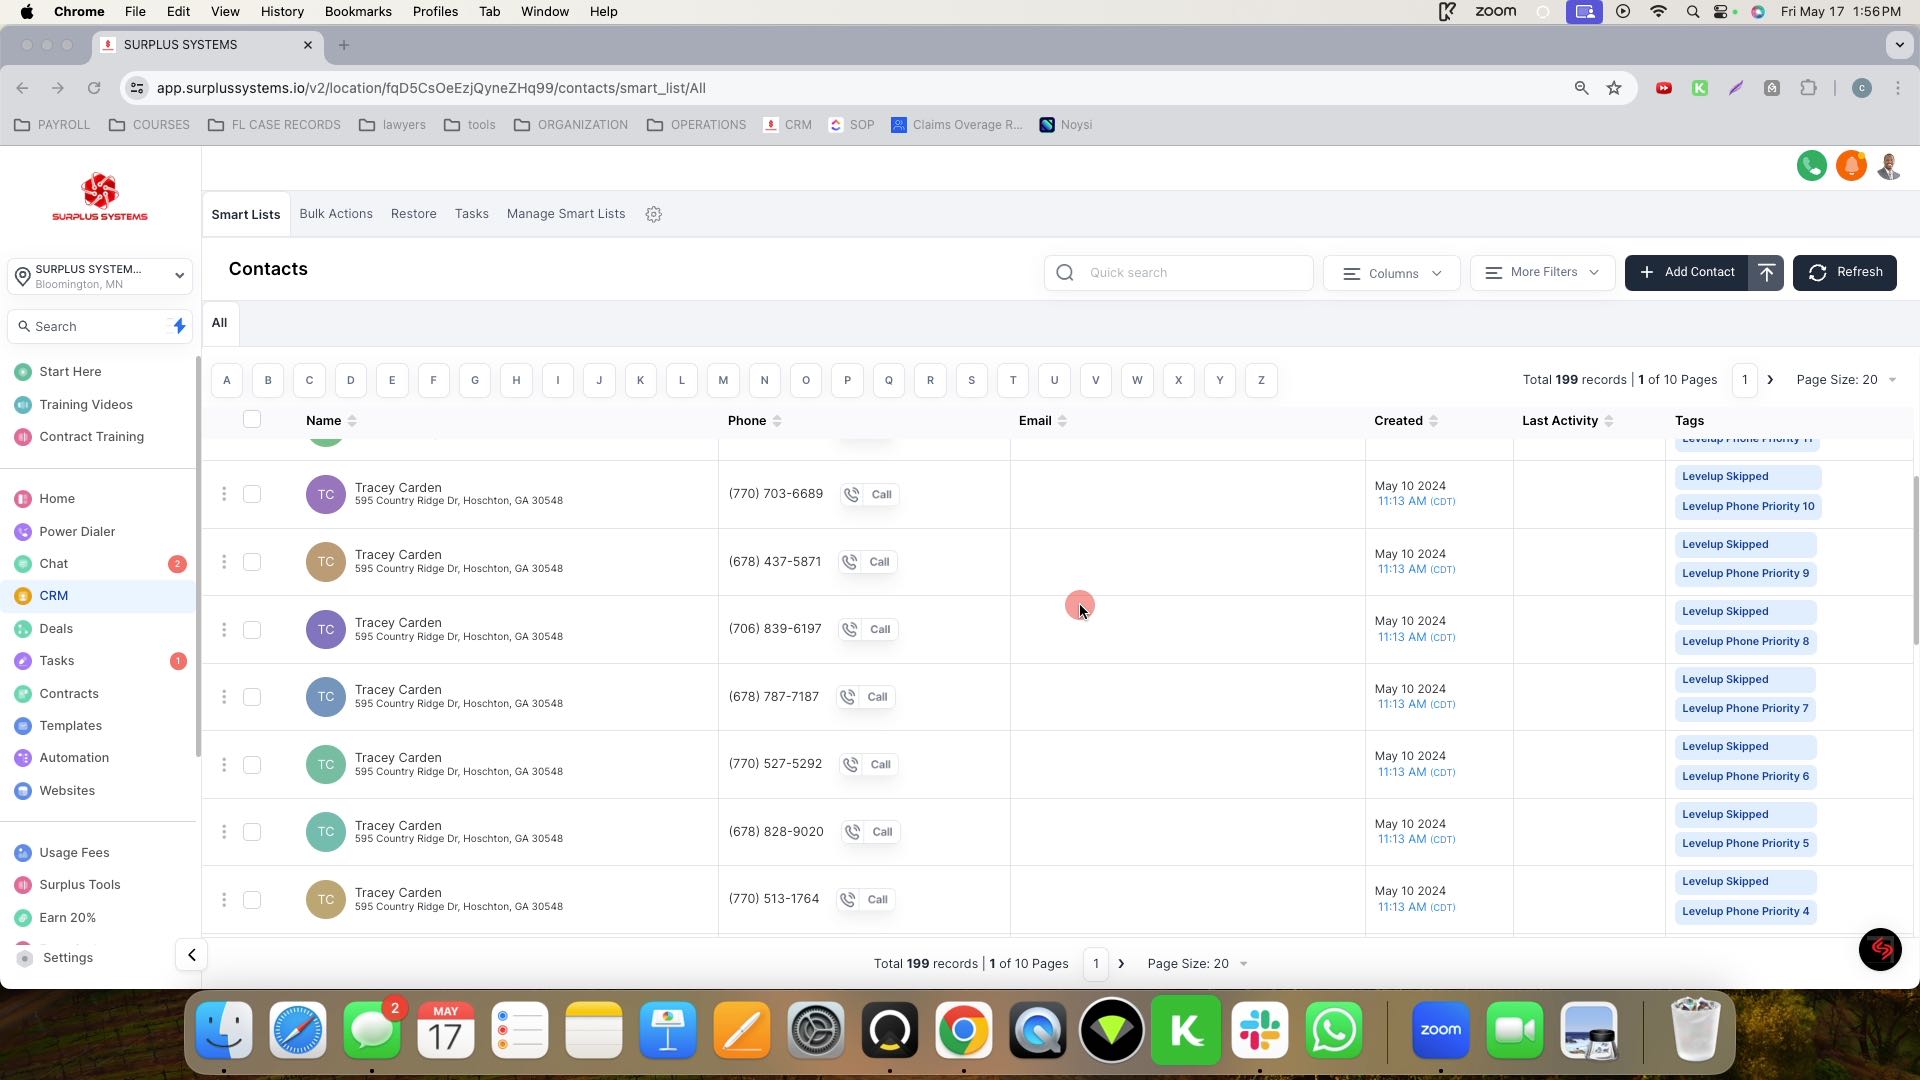Open three-dot menu for (770) 703-6689 row
The height and width of the screenshot is (1080, 1920).
pyautogui.click(x=224, y=494)
